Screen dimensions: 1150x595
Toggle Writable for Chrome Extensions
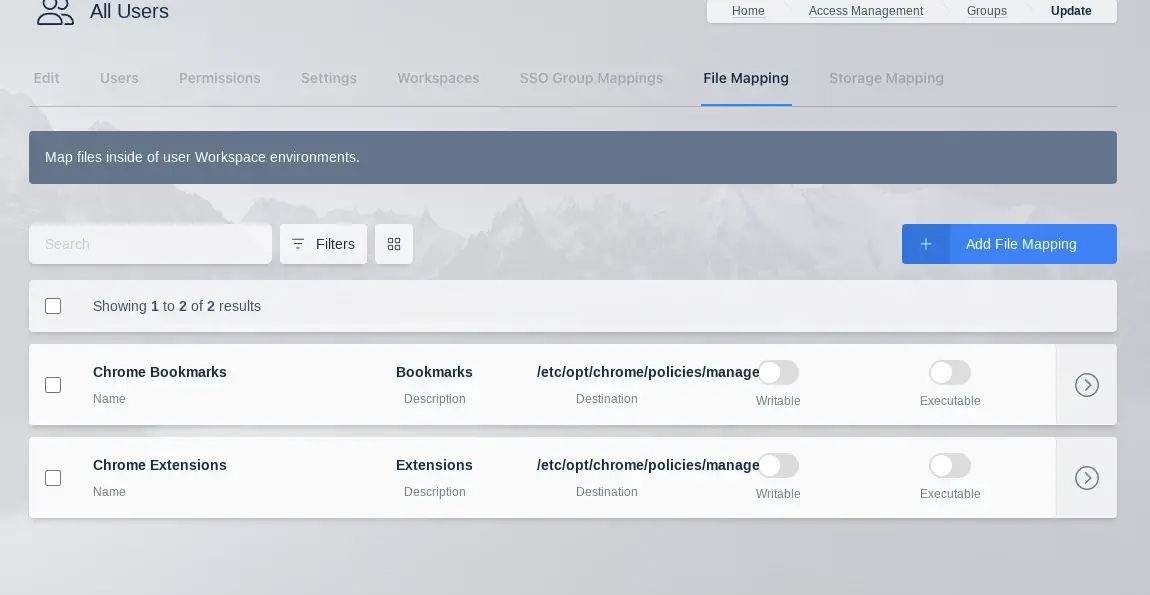[x=778, y=465]
